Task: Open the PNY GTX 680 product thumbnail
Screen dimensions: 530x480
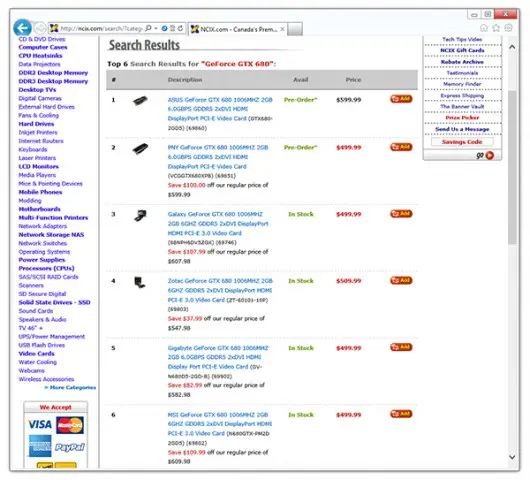Action: point(140,148)
